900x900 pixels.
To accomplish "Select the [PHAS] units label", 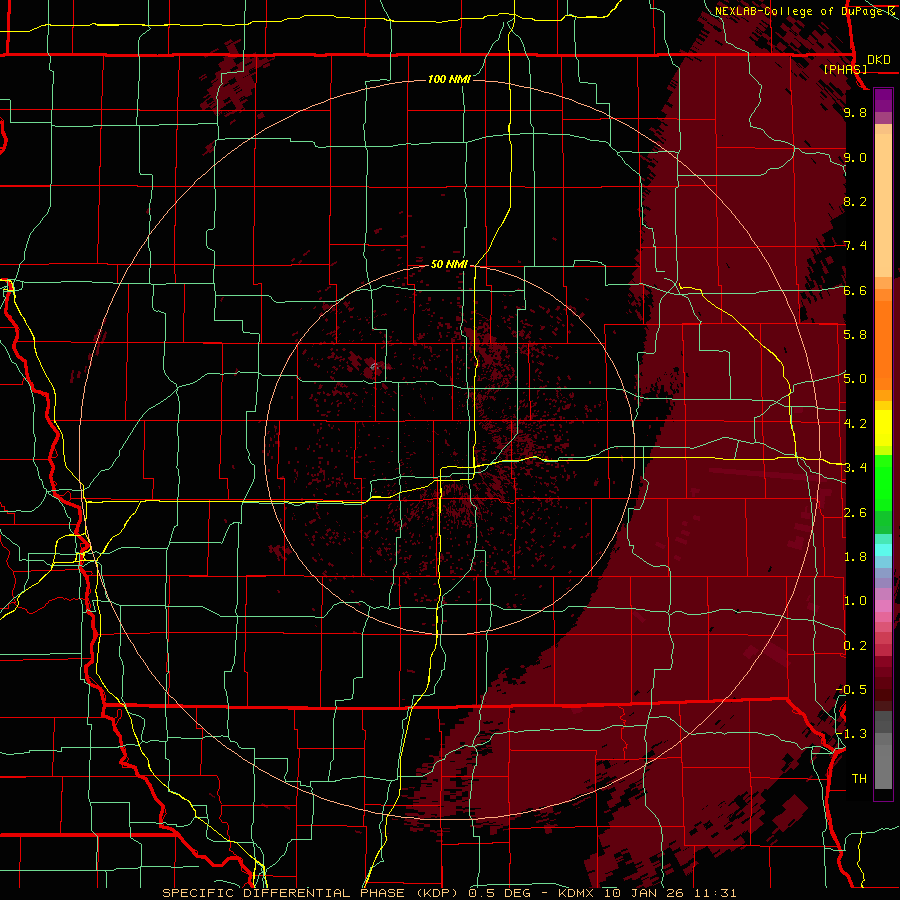I will (x=845, y=69).
